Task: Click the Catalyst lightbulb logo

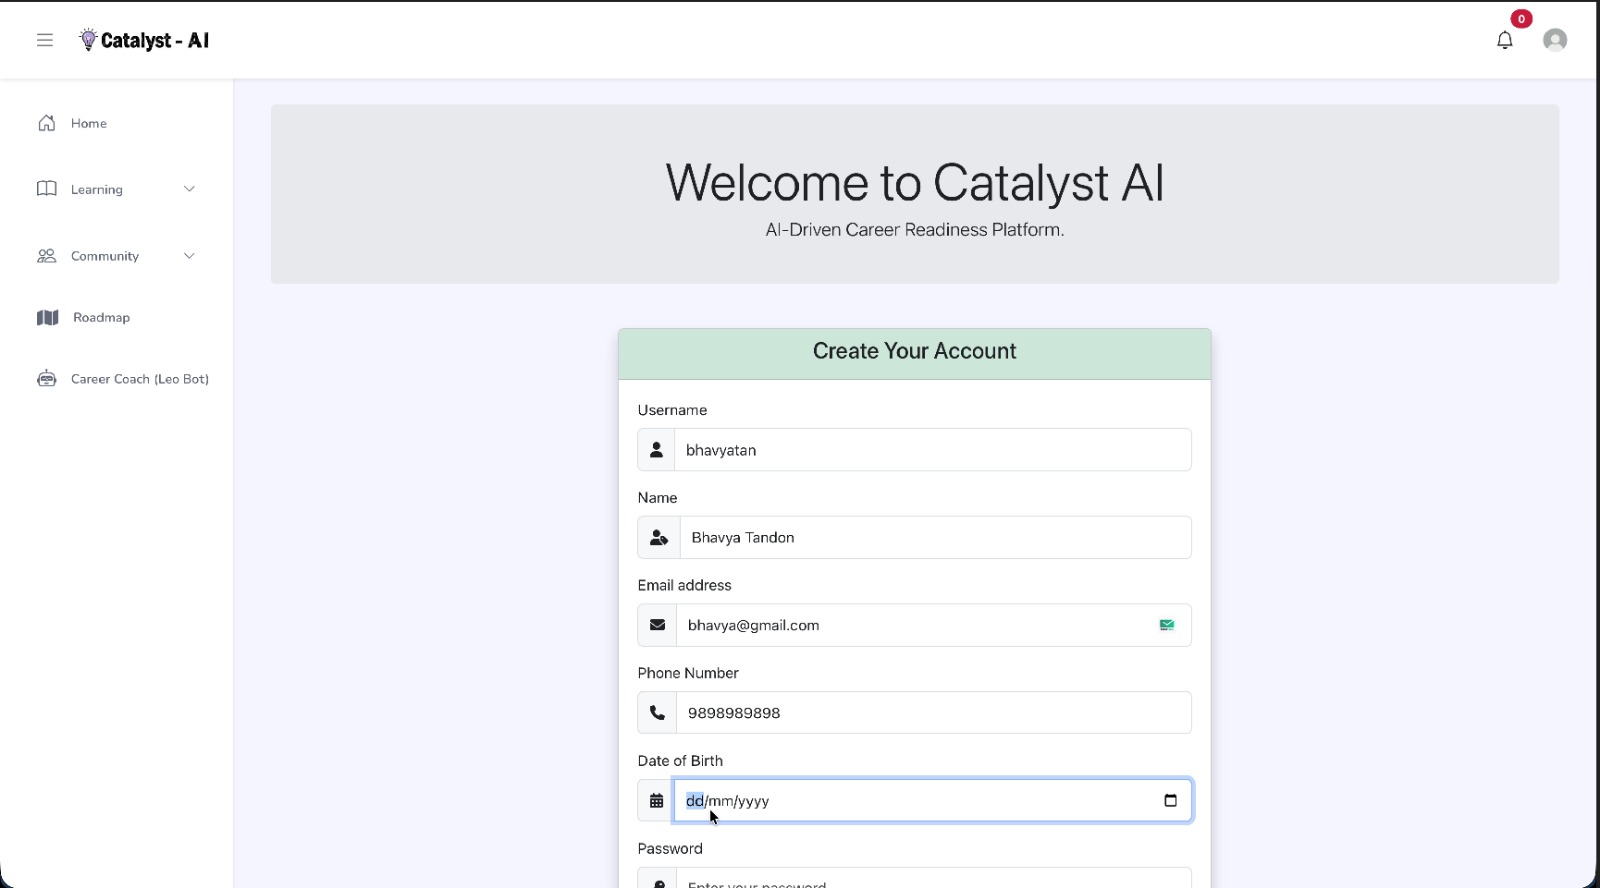Action: pyautogui.click(x=88, y=40)
